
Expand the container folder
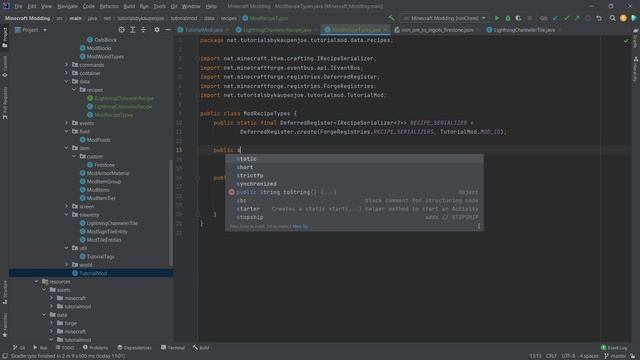pyautogui.click(x=67, y=73)
